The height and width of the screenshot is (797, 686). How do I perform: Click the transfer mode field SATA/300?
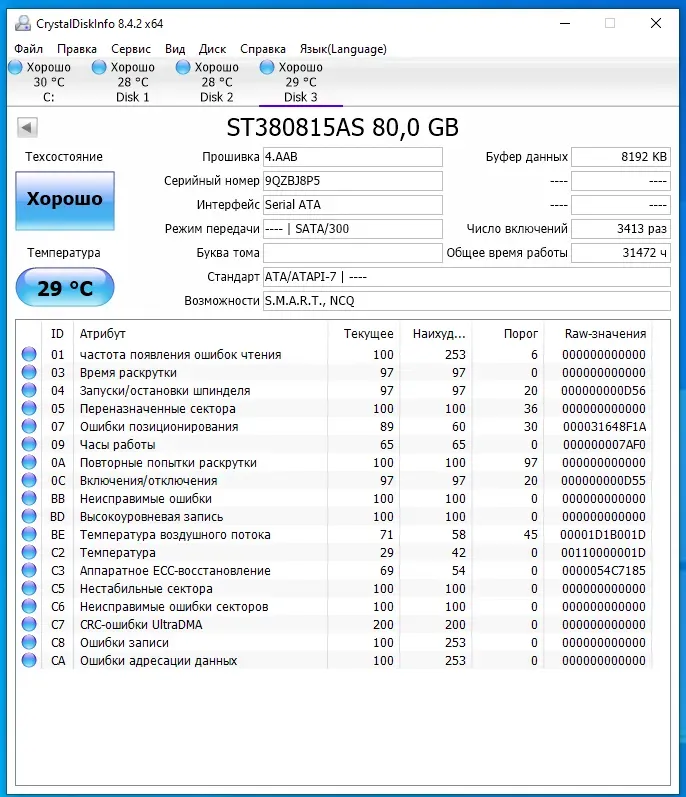[x=353, y=229]
